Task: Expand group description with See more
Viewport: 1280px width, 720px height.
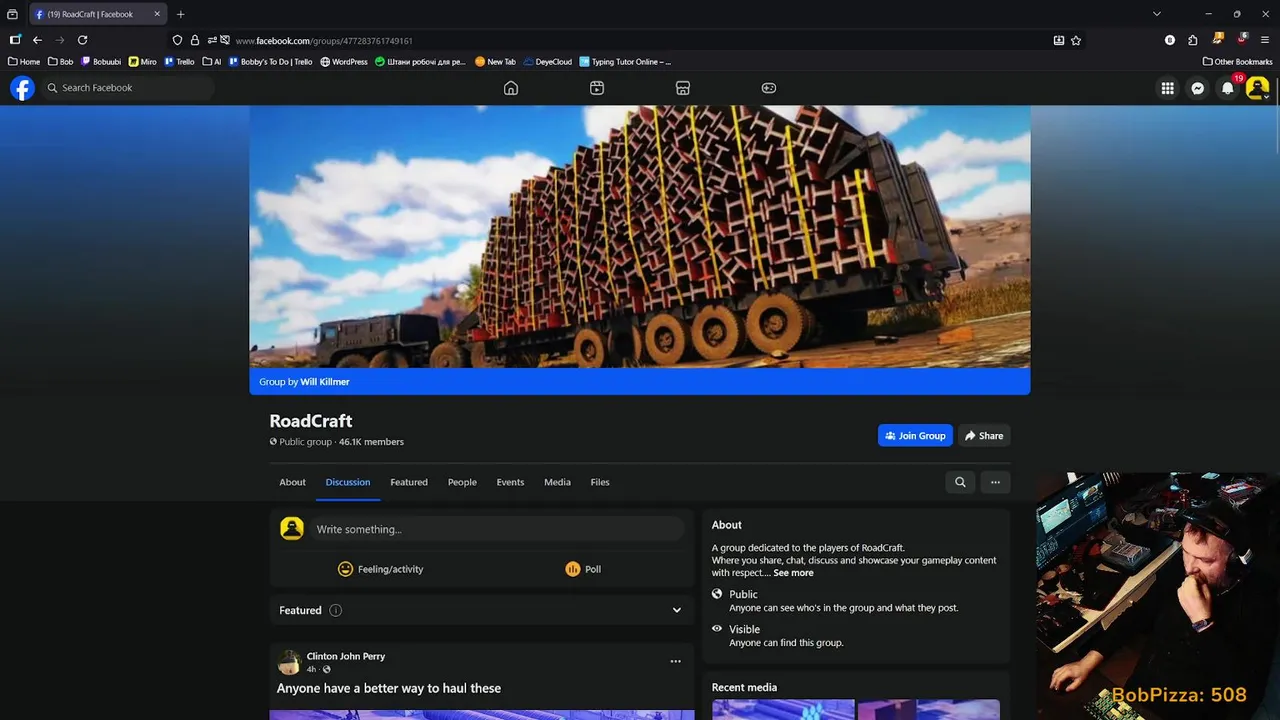Action: [x=793, y=573]
